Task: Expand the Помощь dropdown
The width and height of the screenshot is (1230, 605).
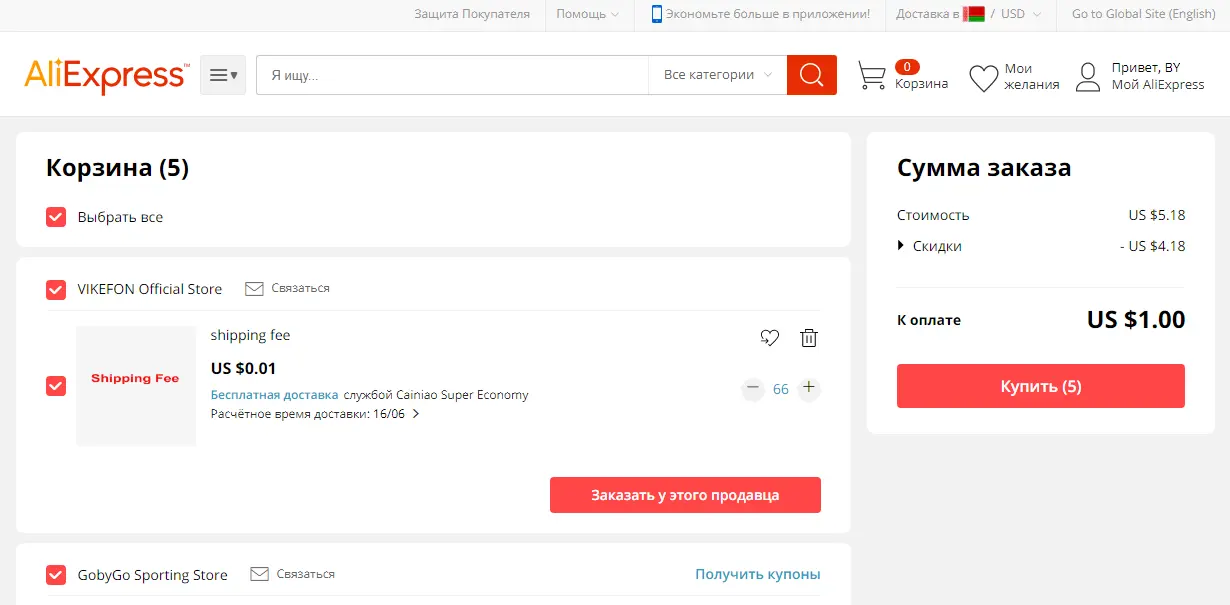Action: (x=587, y=14)
